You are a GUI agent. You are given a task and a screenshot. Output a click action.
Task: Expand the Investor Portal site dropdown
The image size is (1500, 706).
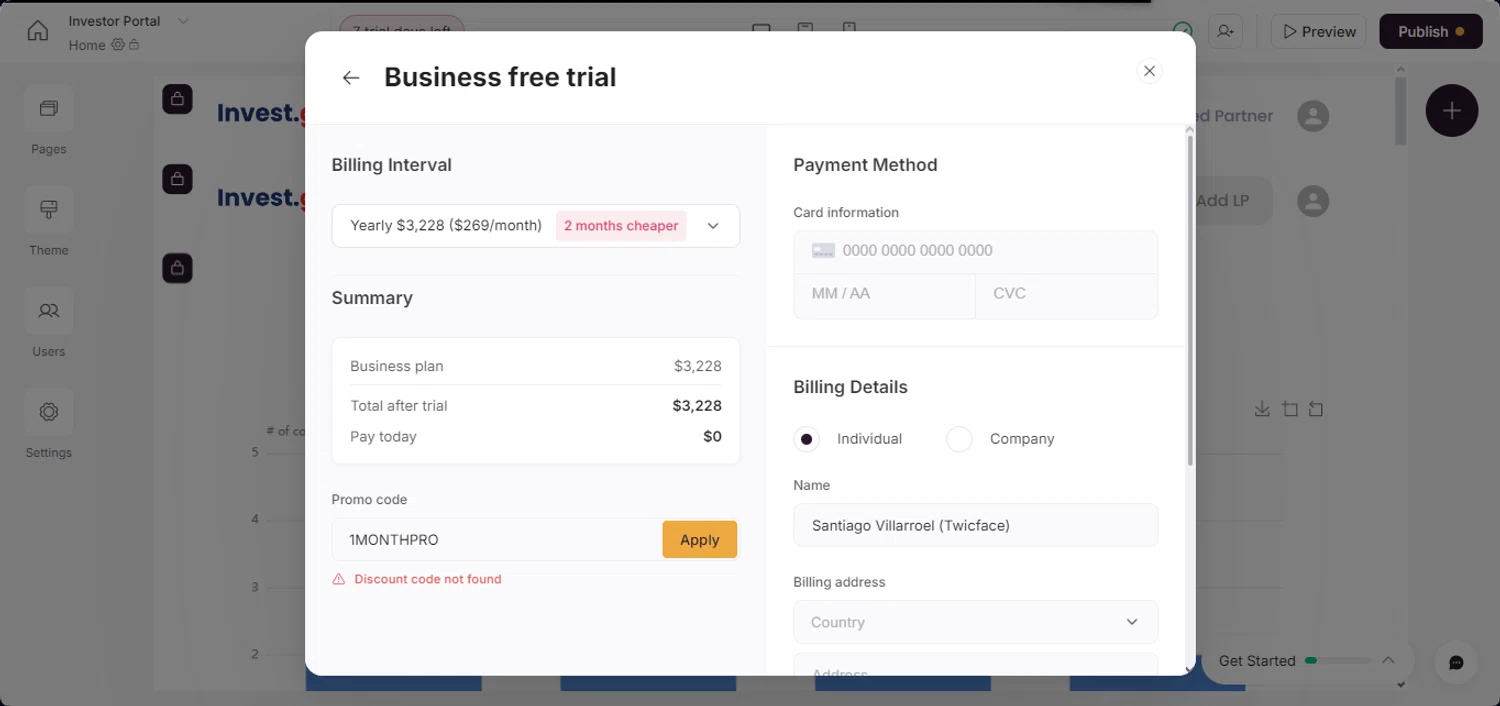click(183, 21)
